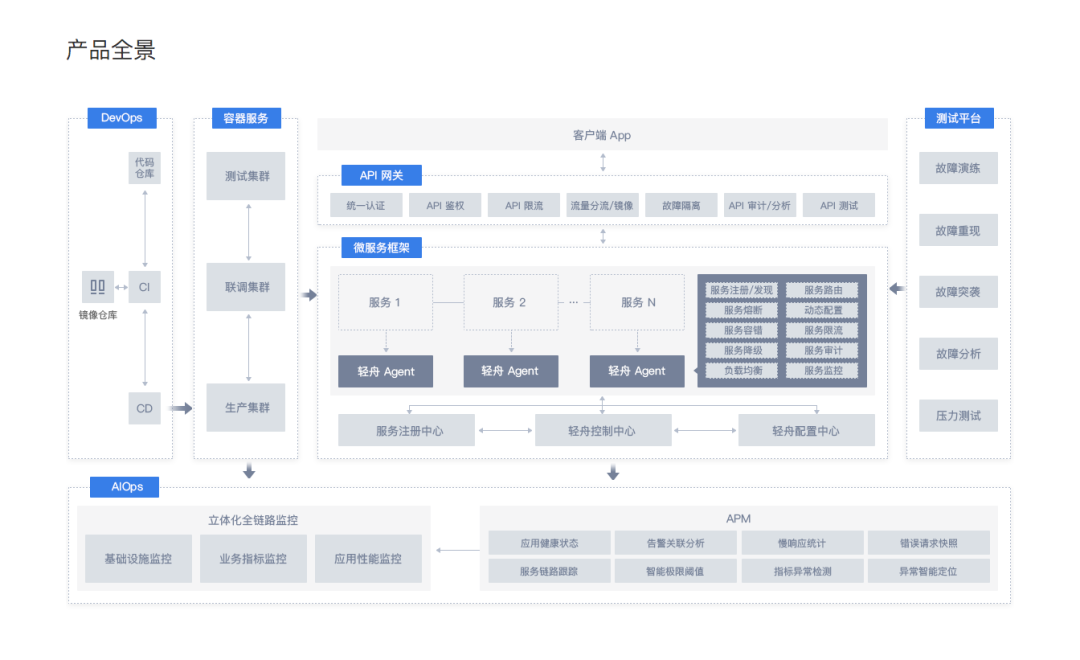Open the 服务注册中心 block

pos(406,431)
